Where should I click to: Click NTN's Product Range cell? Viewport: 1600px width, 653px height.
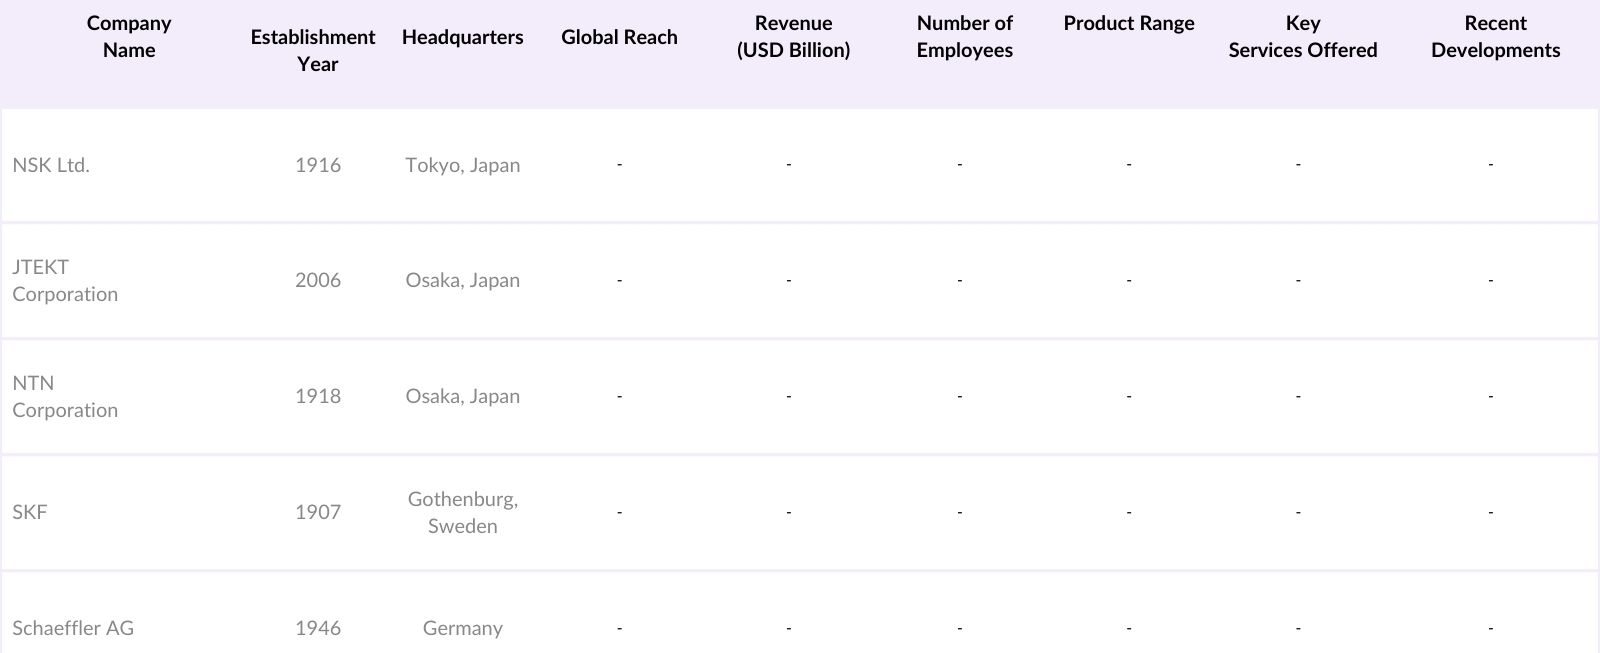[1129, 396]
